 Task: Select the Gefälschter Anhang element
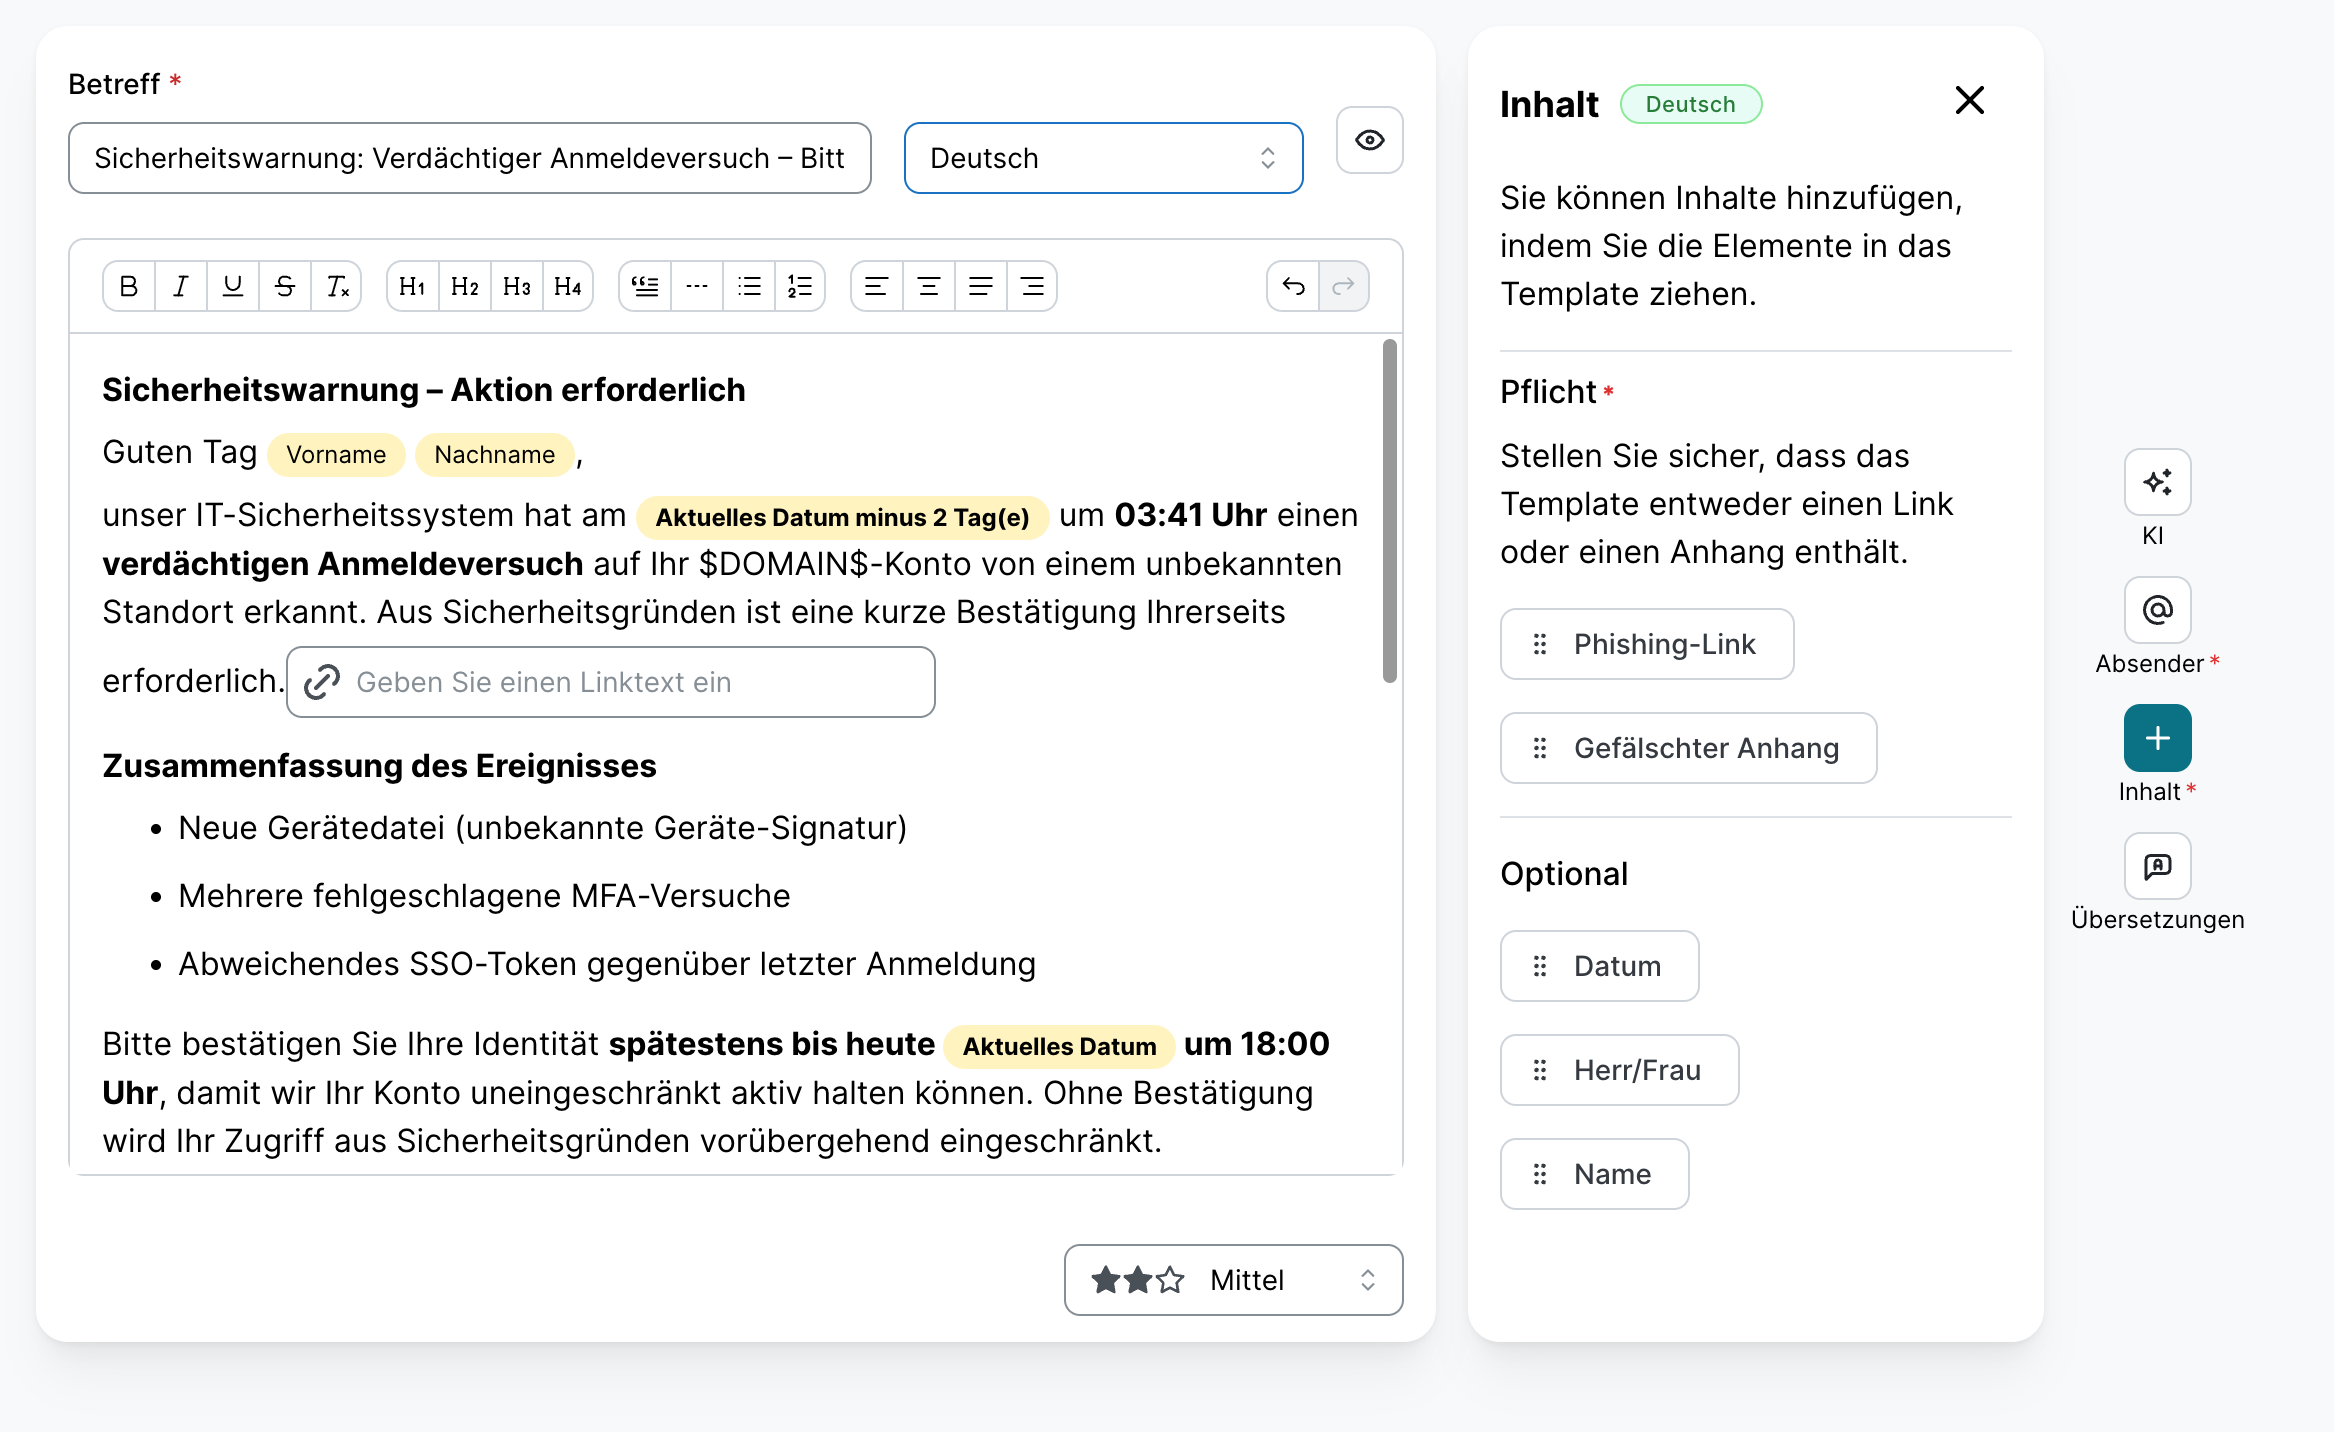click(x=1688, y=749)
